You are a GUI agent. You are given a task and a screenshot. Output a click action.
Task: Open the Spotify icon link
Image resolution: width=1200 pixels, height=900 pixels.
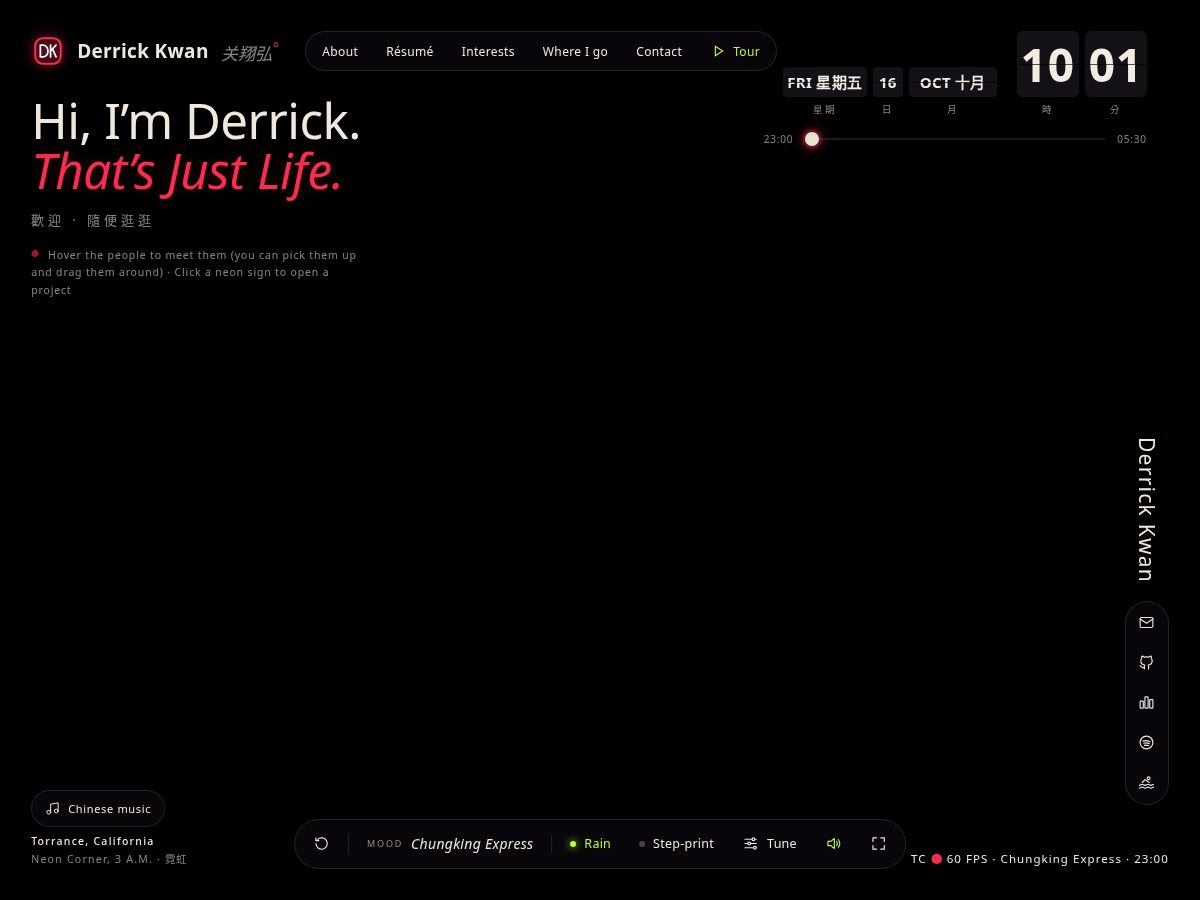(1146, 742)
